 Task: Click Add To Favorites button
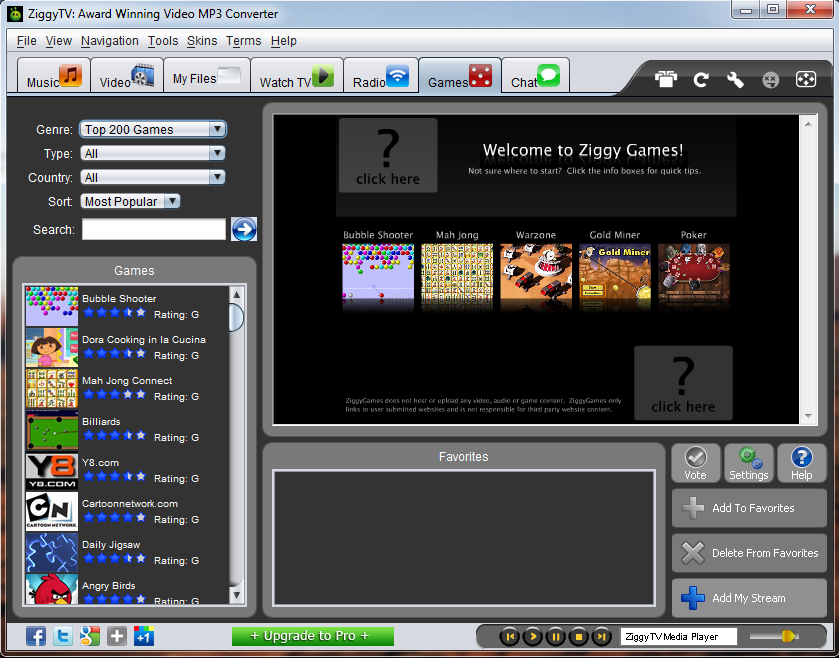coord(749,508)
